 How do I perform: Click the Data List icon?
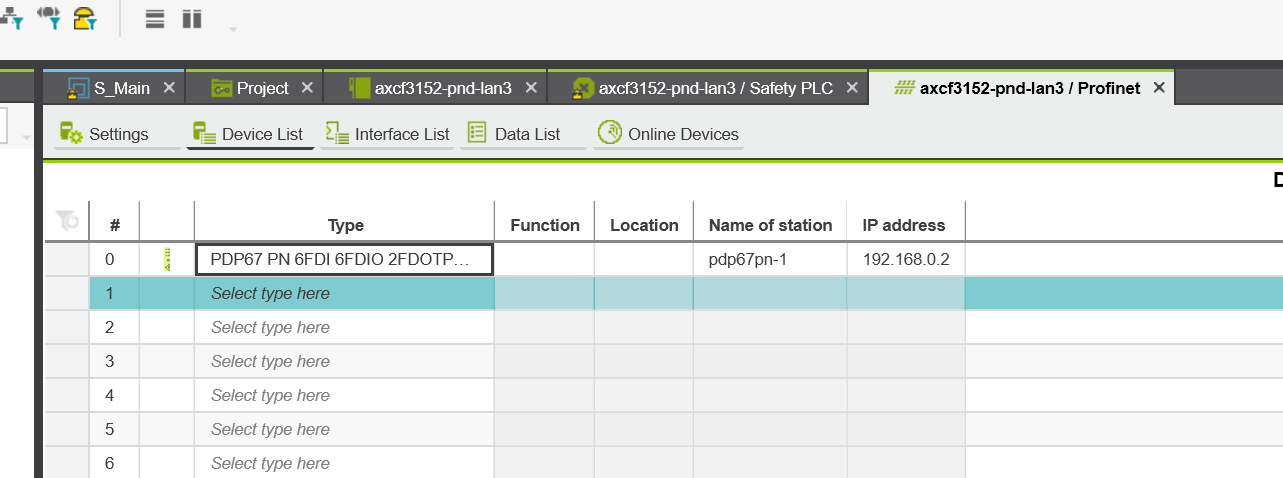[477, 132]
